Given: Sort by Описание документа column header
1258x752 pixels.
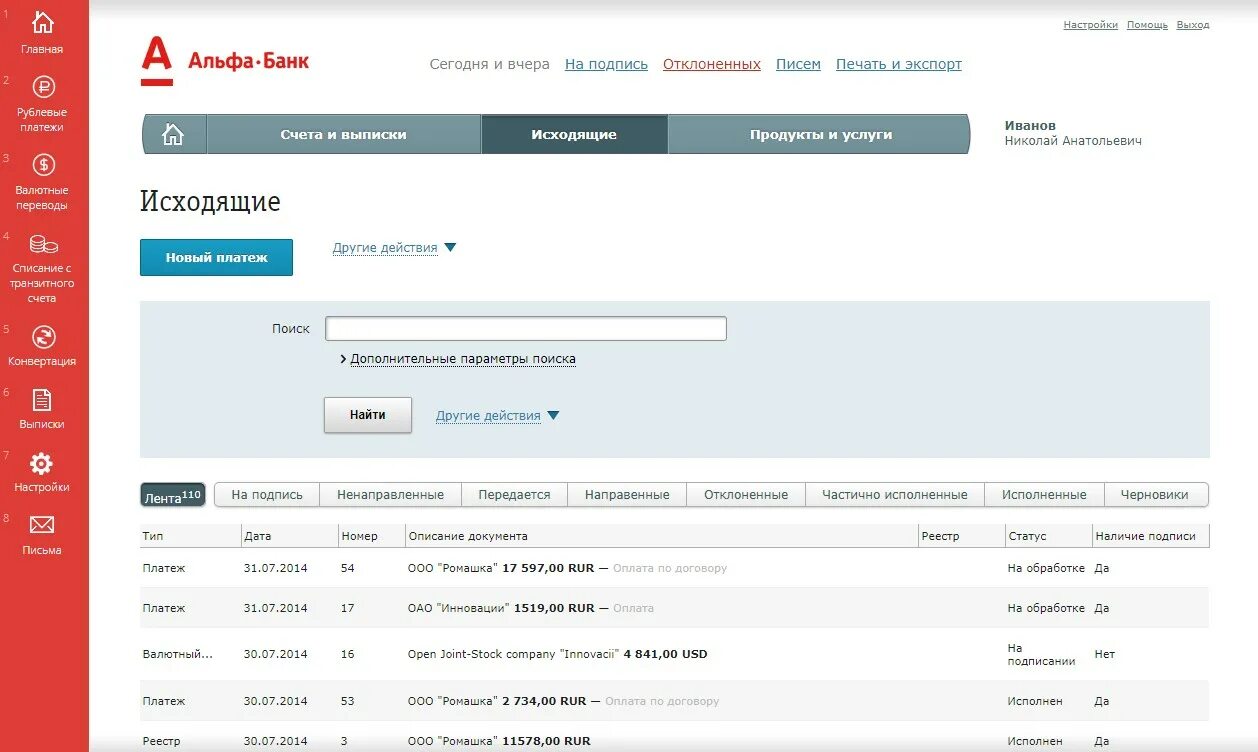Looking at the screenshot, I should point(662,536).
